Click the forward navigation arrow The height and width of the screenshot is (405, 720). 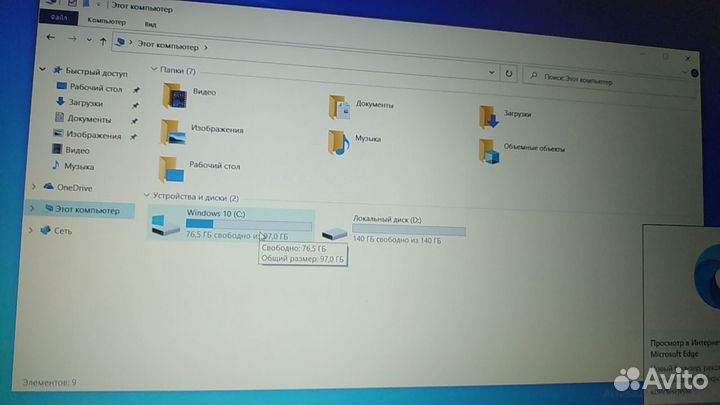coord(72,39)
